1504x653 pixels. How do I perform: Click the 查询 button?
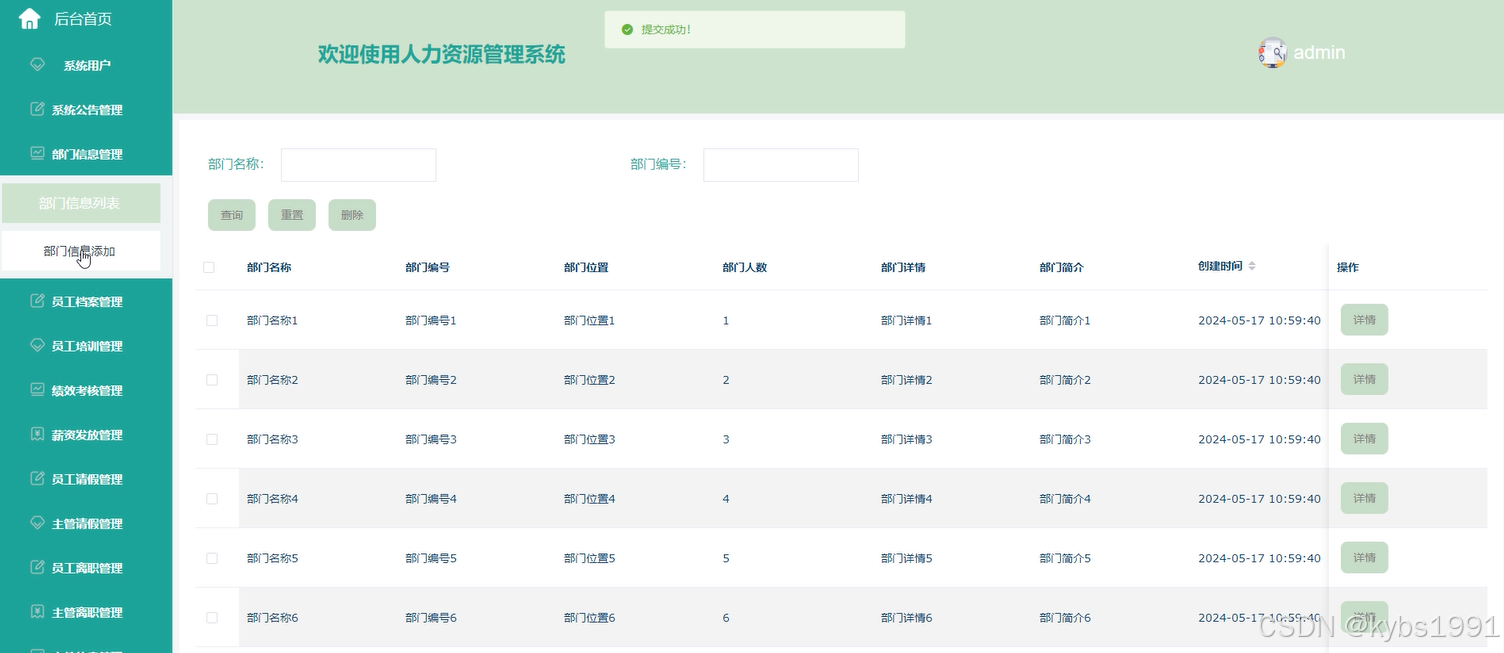pyautogui.click(x=232, y=215)
